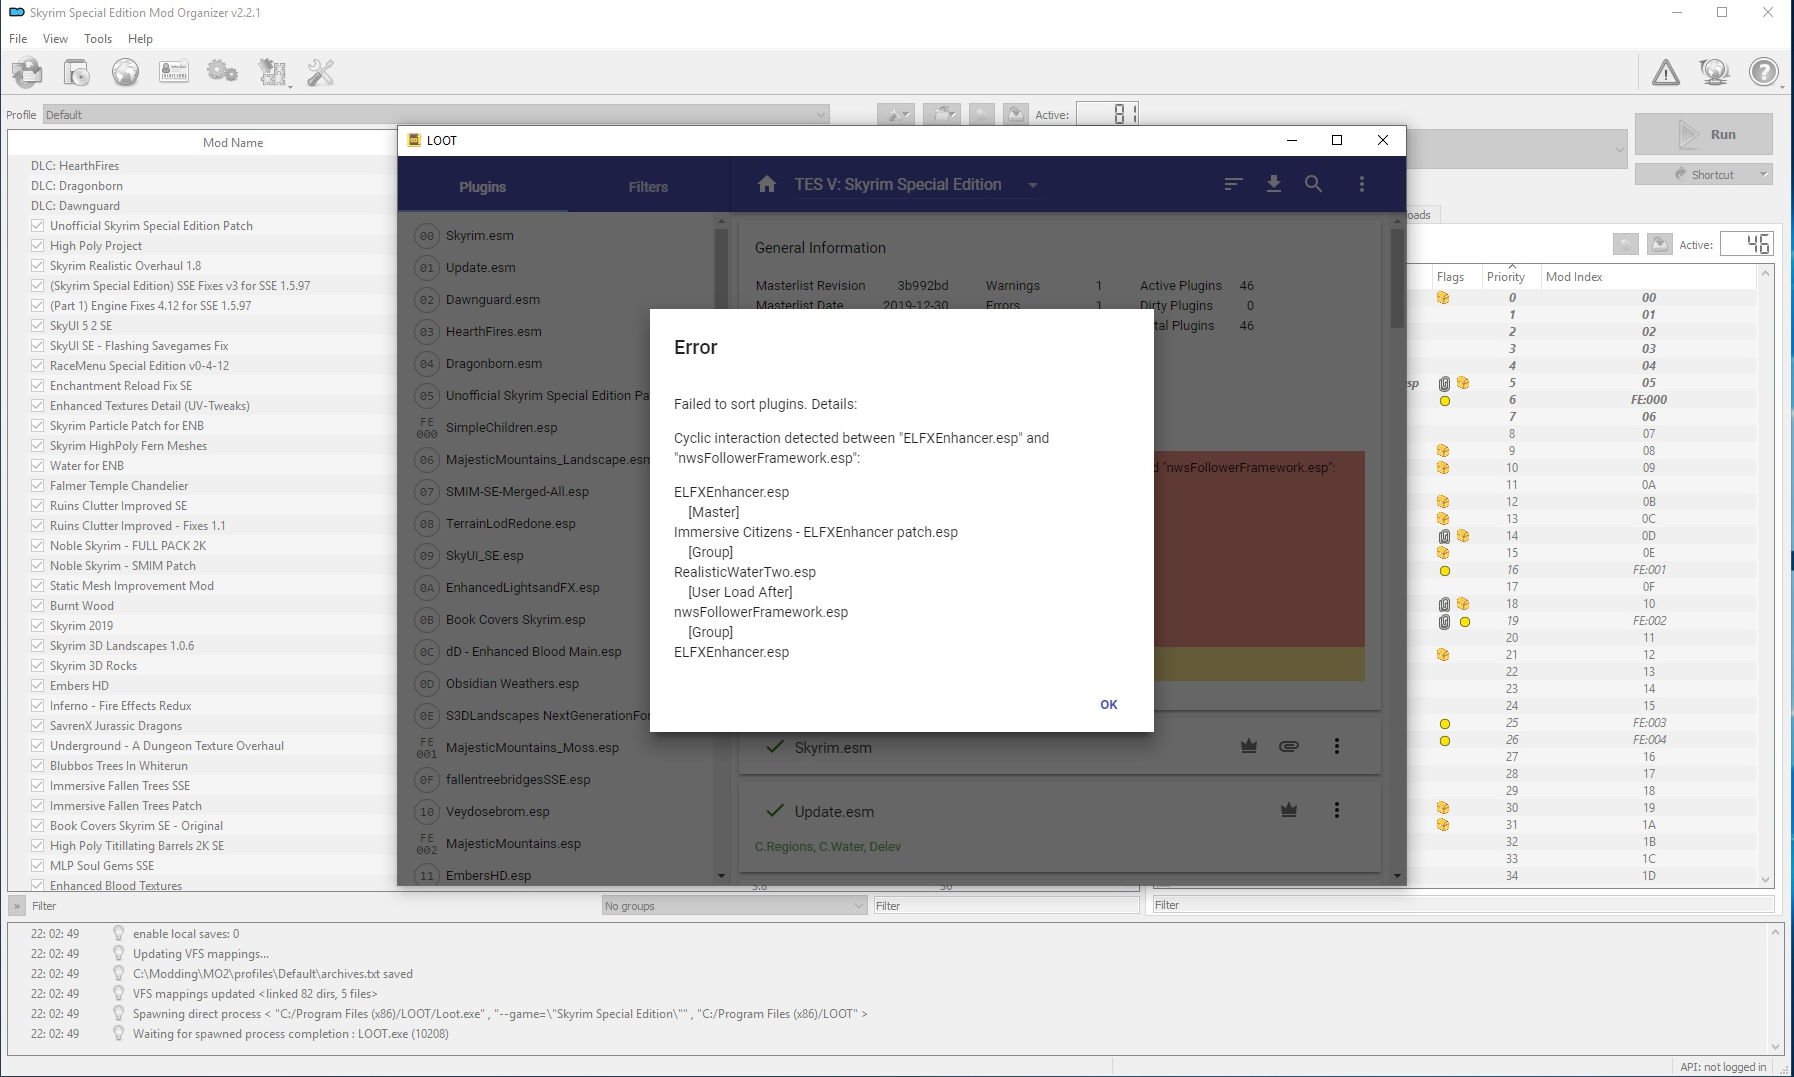This screenshot has height=1077, width=1794.
Task: Click the home icon in LOOT
Action: [x=767, y=184]
